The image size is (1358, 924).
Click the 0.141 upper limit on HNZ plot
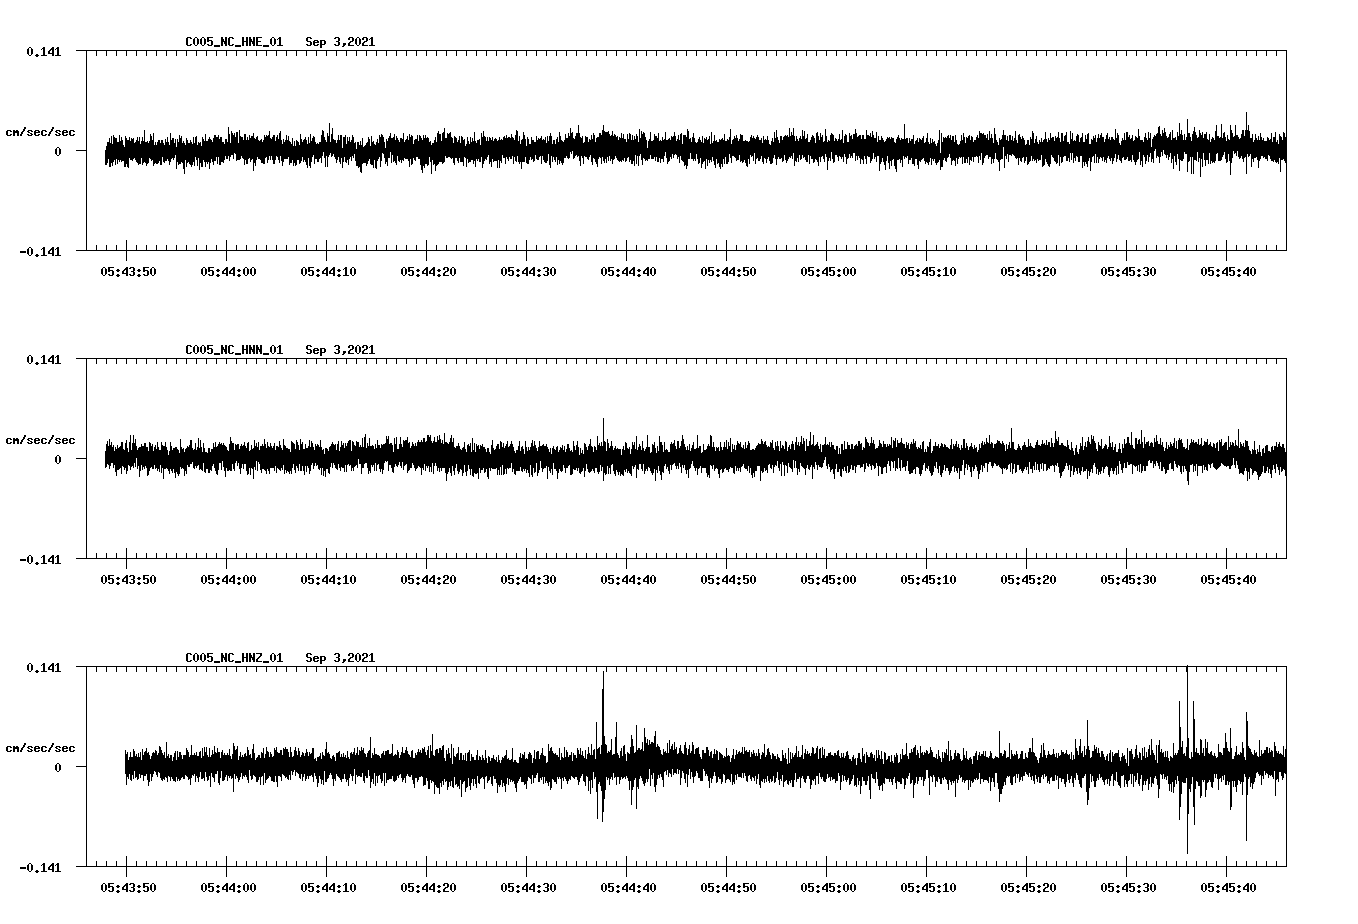pos(43,667)
